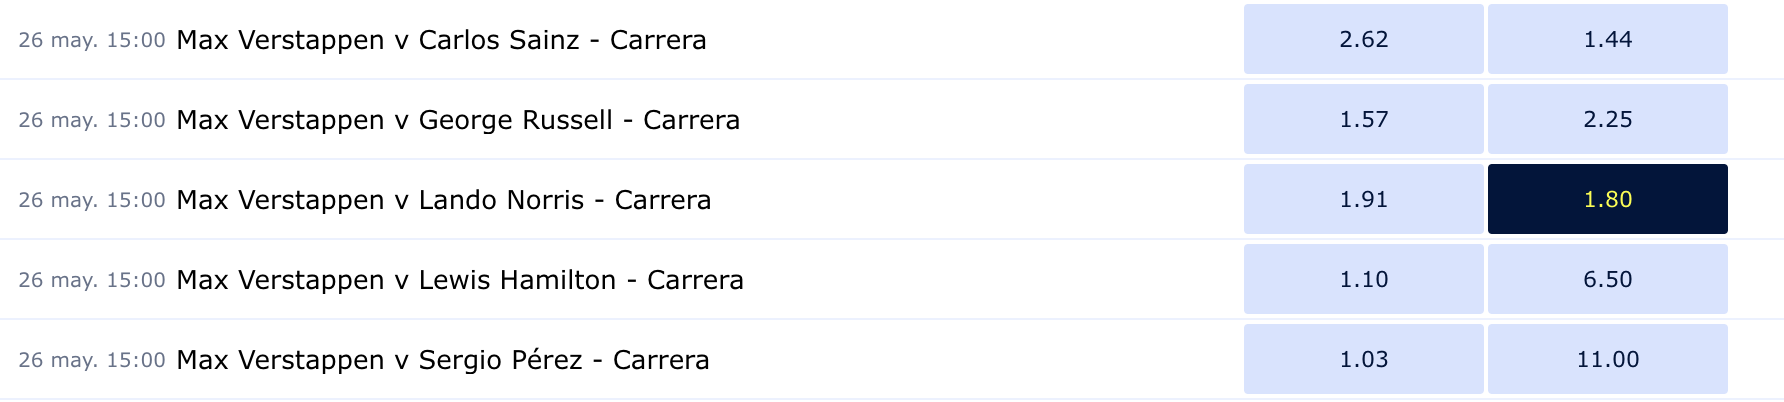1784x402 pixels.
Task: Open Max Verstappen v Lando Norris event
Action: tap(444, 200)
